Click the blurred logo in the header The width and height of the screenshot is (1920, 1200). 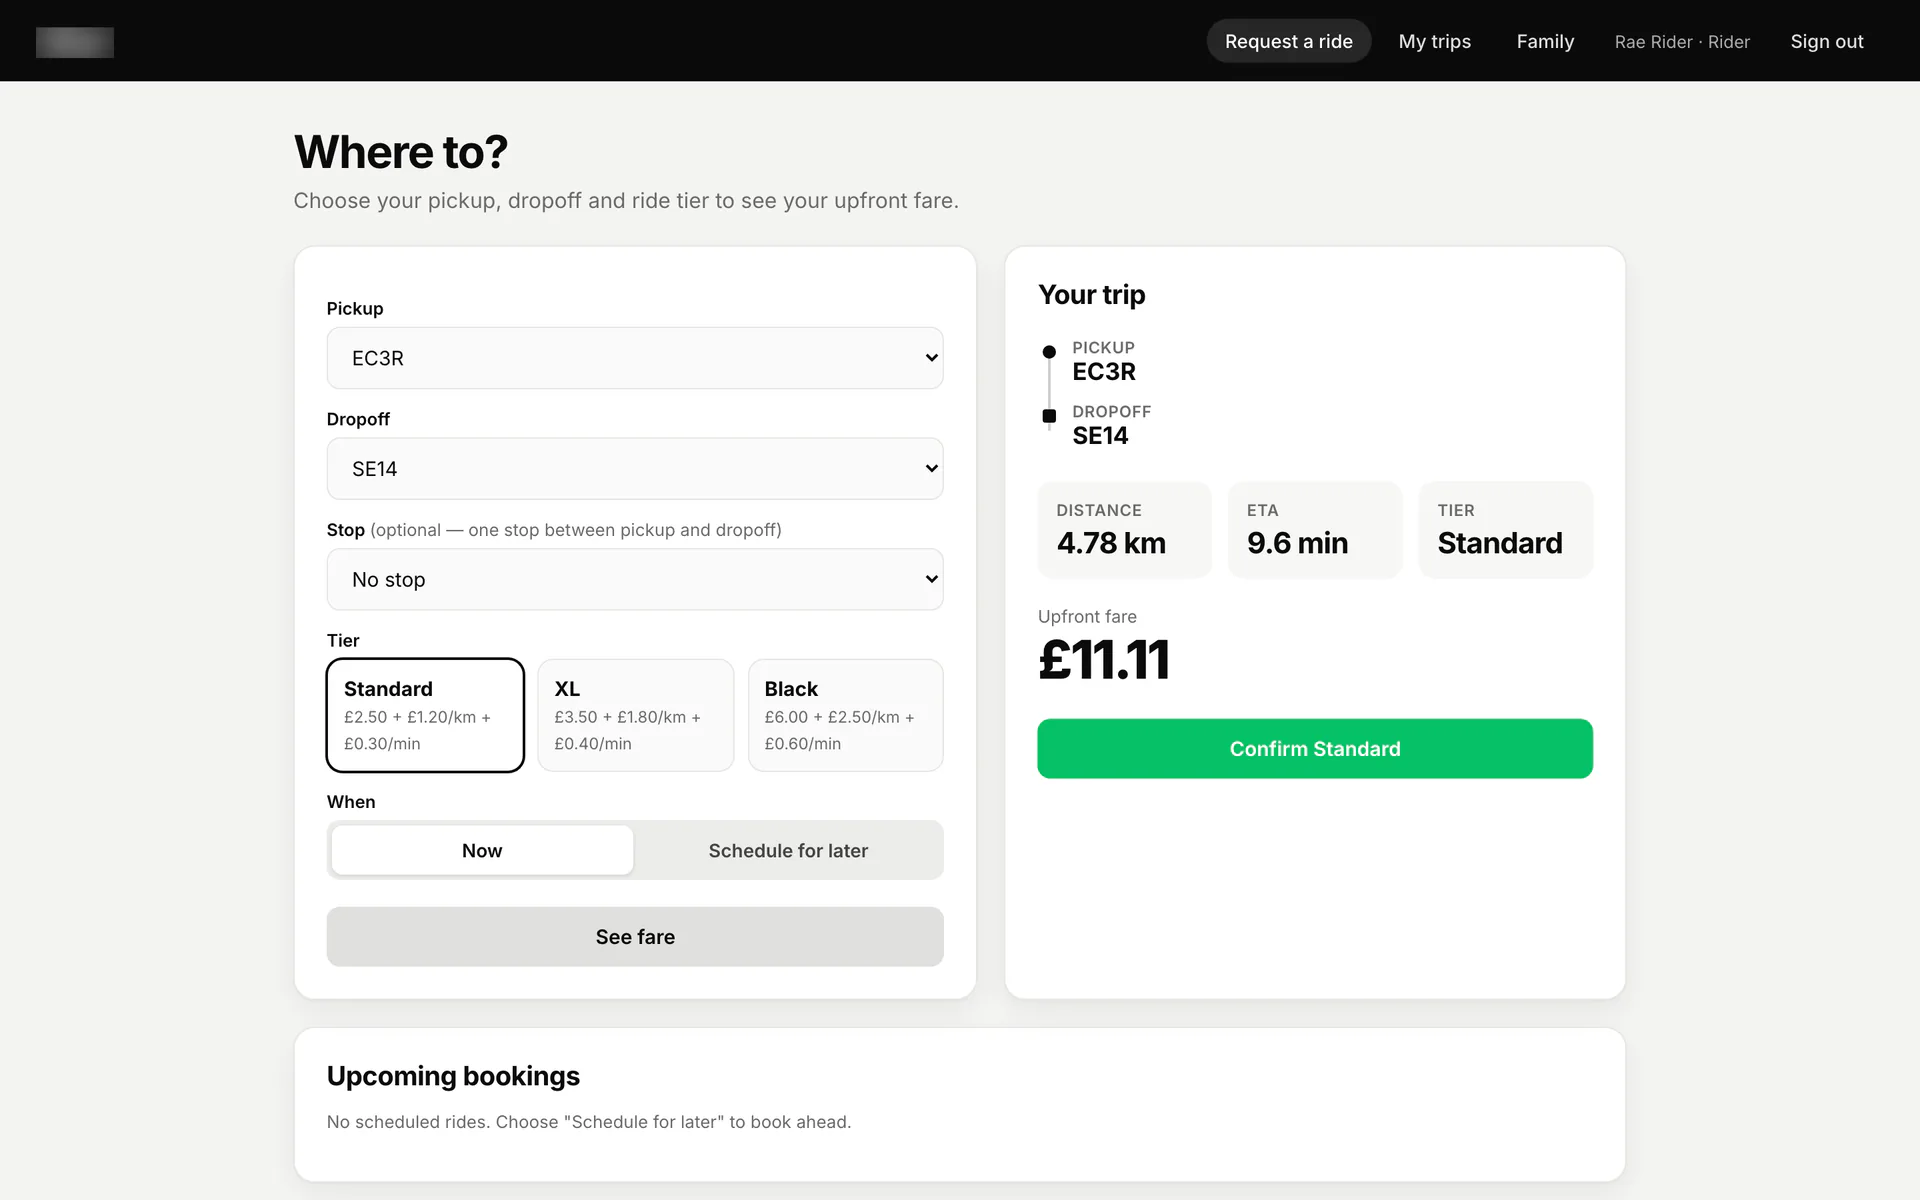75,42
